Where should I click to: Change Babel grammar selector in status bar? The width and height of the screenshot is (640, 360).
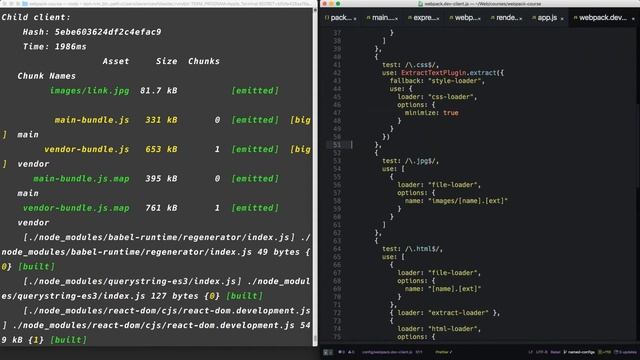pyautogui.click(x=556, y=352)
